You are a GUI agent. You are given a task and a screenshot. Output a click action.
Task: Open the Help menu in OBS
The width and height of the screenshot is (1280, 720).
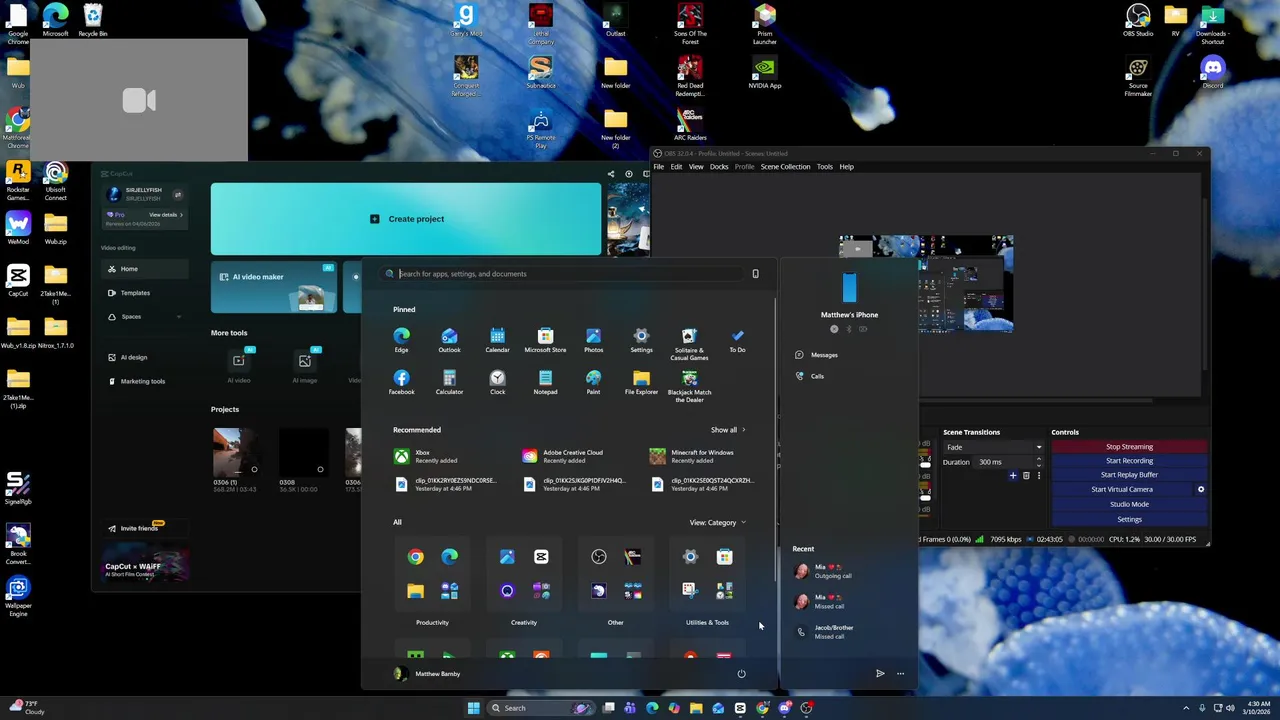click(846, 167)
